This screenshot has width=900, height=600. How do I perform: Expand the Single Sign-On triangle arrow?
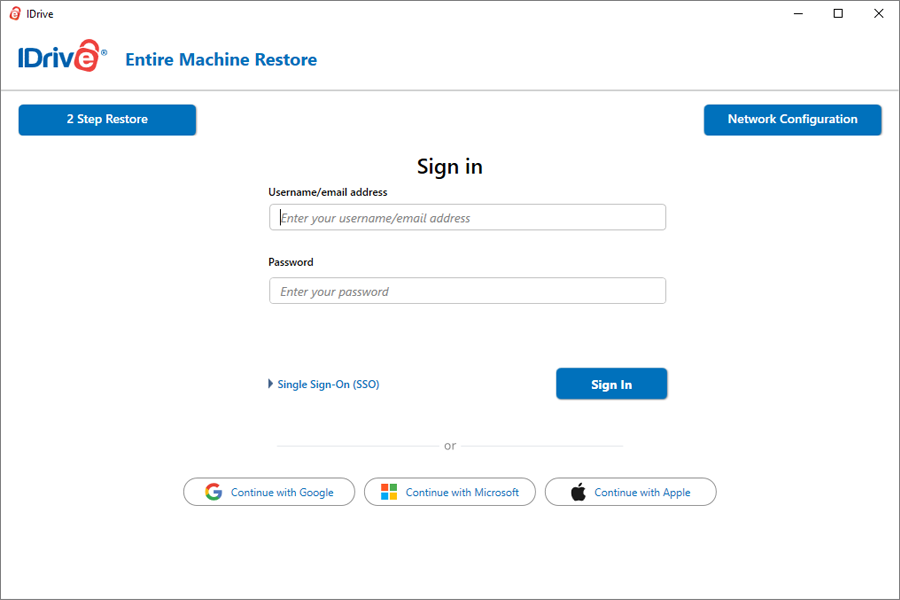tap(270, 384)
